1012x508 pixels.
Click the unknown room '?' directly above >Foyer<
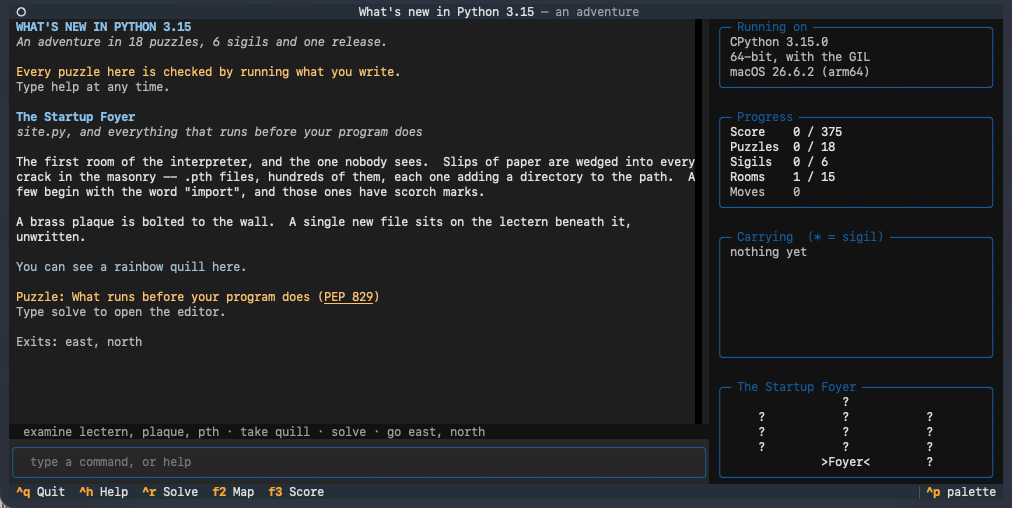845,447
